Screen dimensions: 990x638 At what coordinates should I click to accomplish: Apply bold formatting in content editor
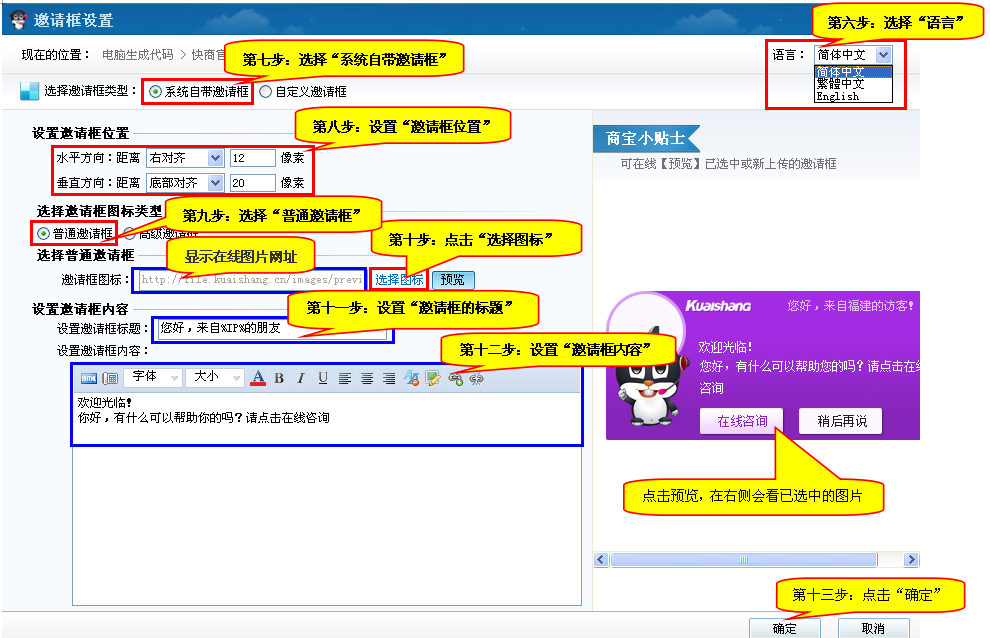click(x=279, y=378)
